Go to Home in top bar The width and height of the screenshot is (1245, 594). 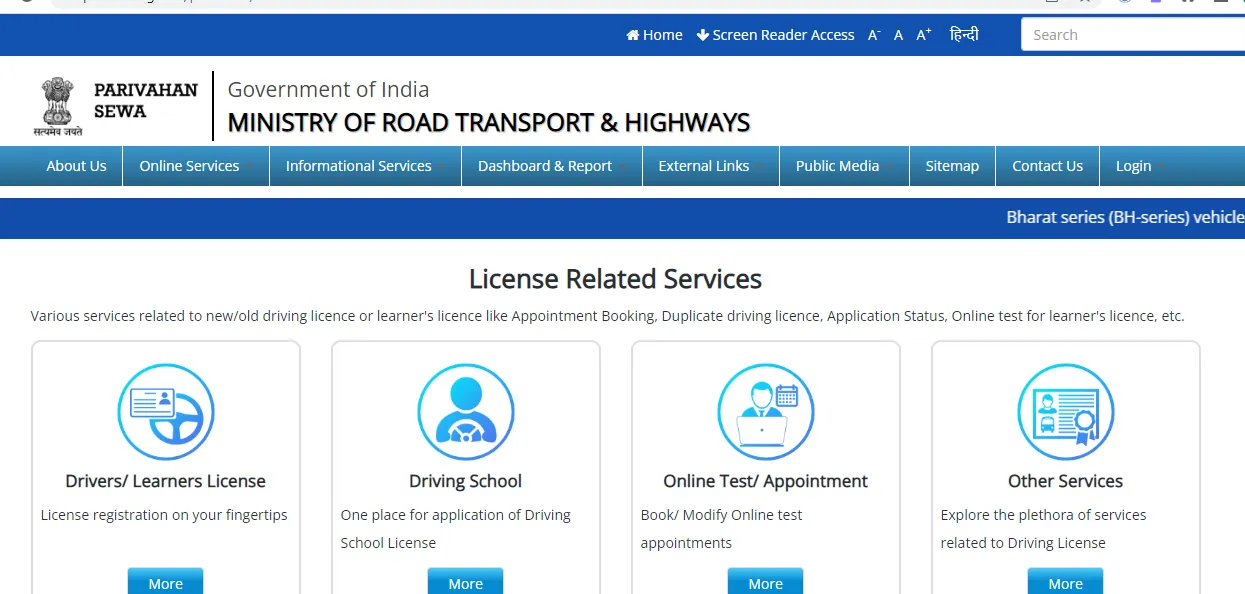pos(654,35)
